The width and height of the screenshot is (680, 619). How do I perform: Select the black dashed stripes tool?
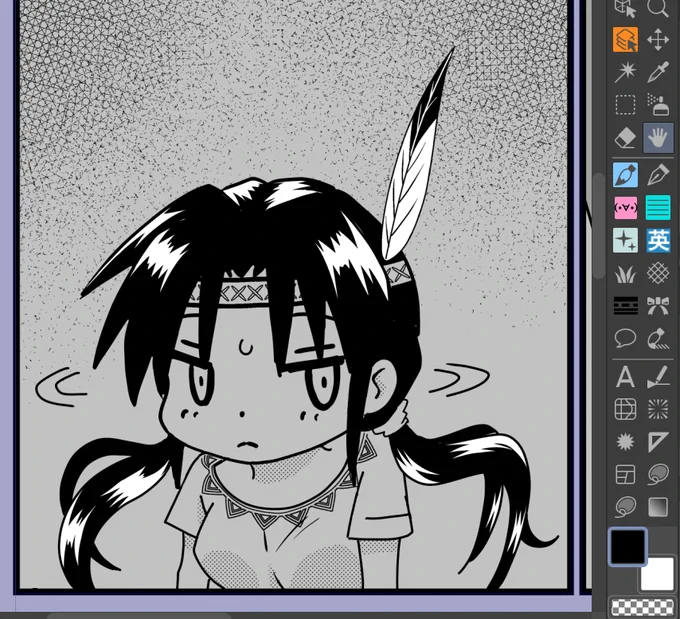click(x=625, y=306)
